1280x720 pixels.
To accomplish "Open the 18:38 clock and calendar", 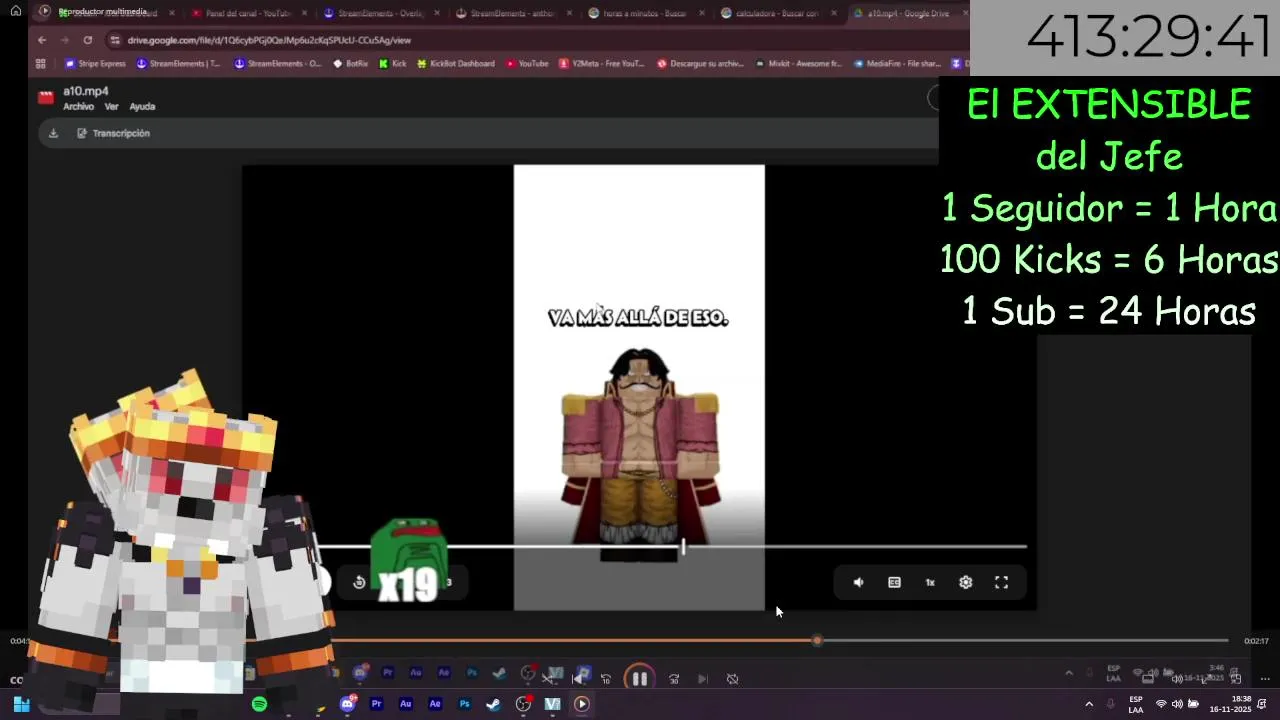I will pyautogui.click(x=1230, y=704).
